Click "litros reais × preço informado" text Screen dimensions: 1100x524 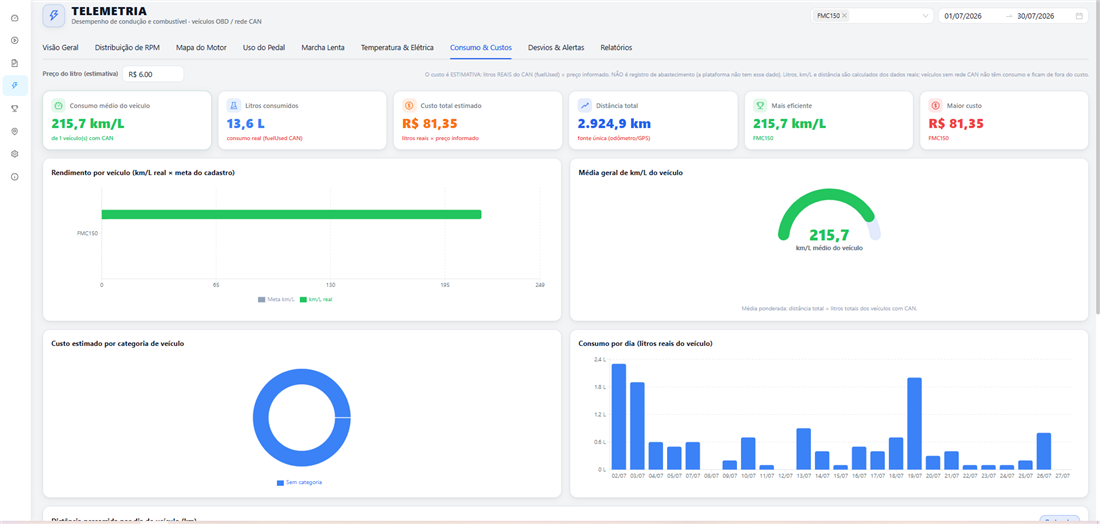pyautogui.click(x=441, y=139)
